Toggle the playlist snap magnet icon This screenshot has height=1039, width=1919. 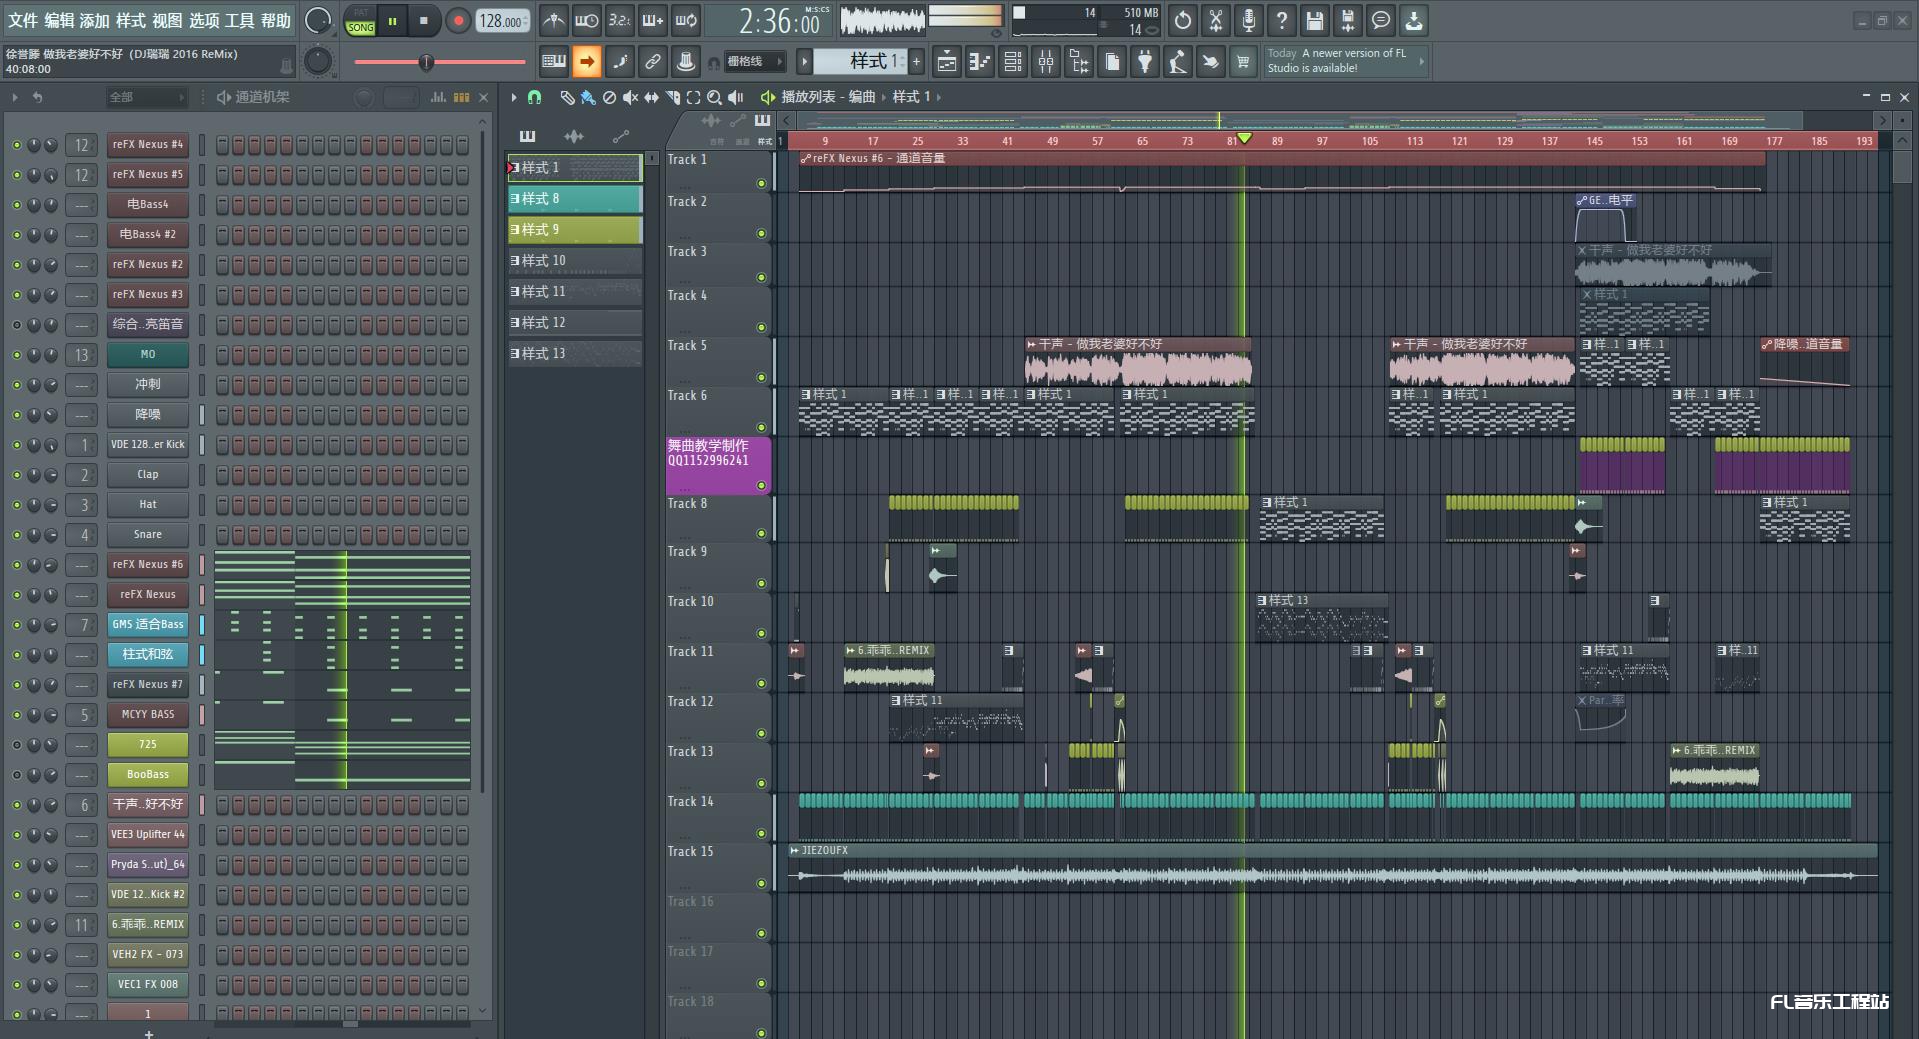[535, 97]
